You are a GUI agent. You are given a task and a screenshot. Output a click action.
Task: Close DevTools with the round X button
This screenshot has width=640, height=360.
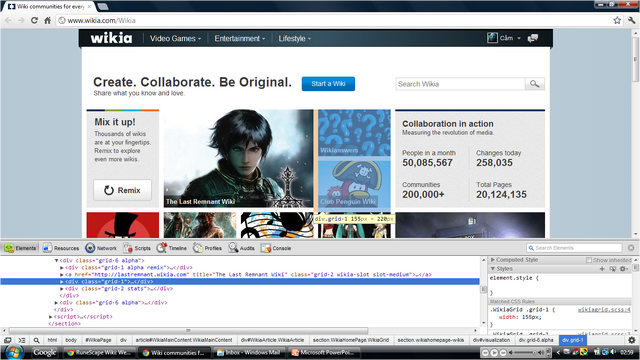tap(631, 248)
